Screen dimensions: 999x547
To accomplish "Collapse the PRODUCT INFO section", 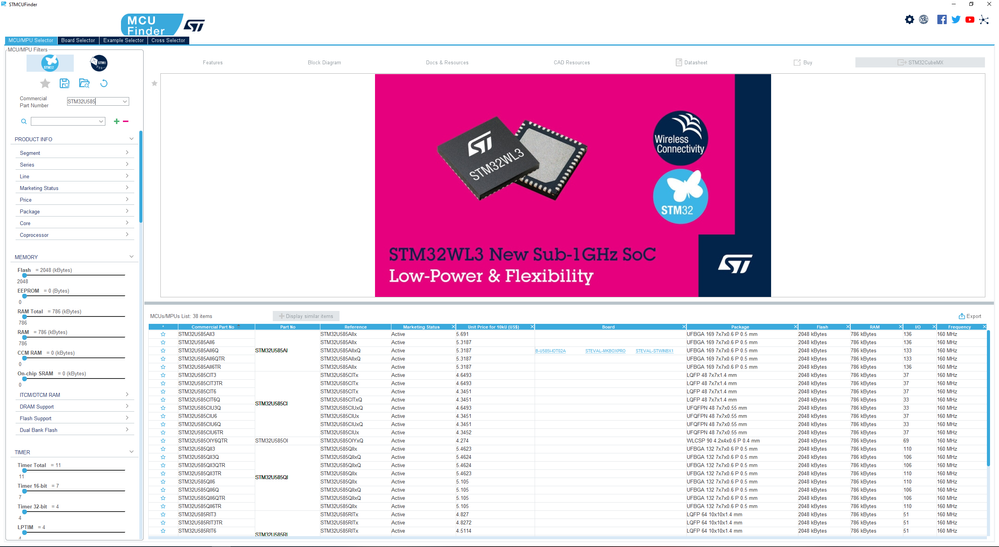I will pos(131,139).
